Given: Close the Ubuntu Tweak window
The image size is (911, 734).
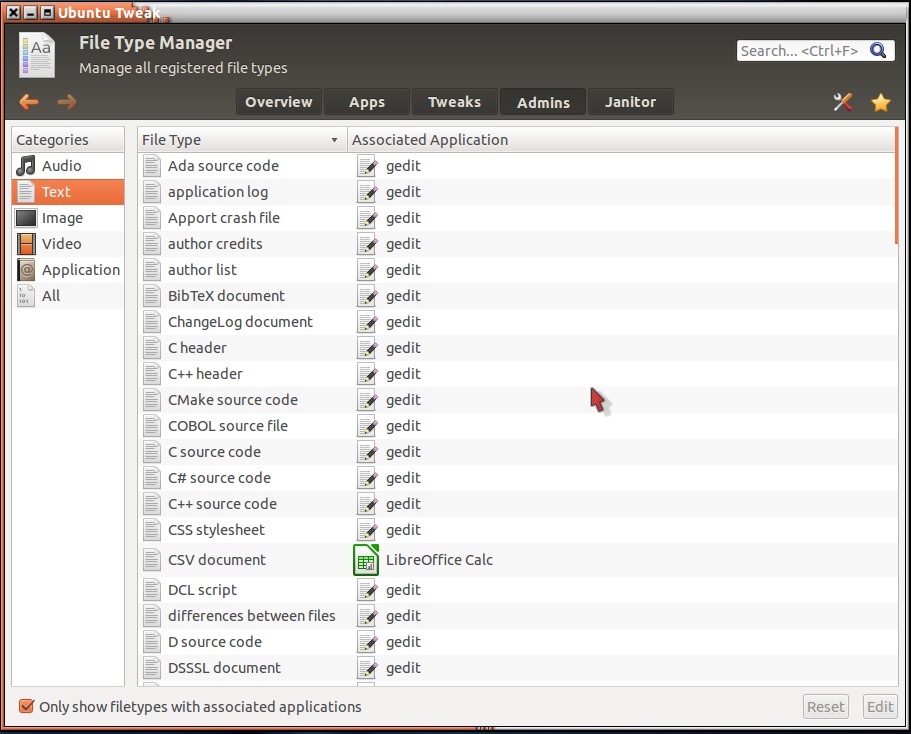Looking at the screenshot, I should click(13, 12).
